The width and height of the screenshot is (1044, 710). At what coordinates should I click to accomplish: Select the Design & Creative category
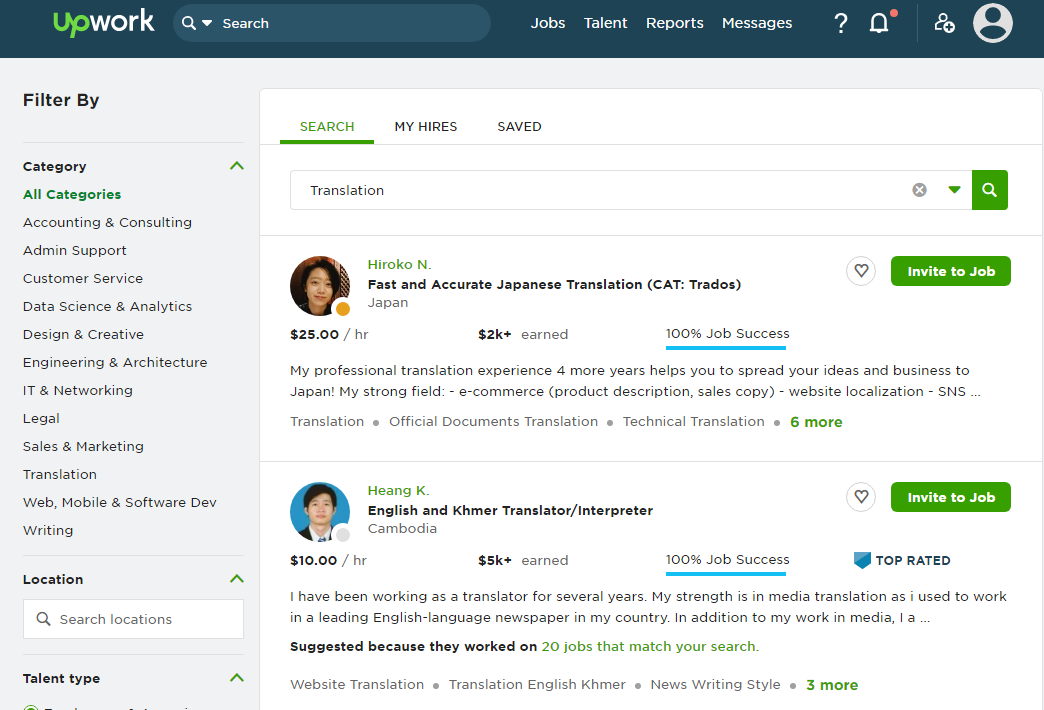(83, 334)
